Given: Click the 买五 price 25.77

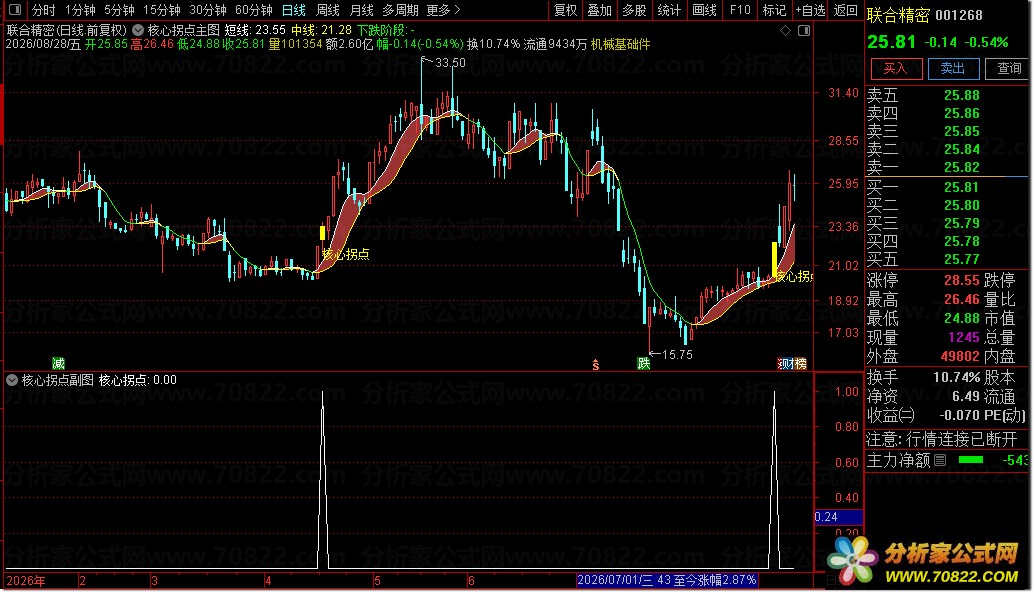Looking at the screenshot, I should coord(962,260).
